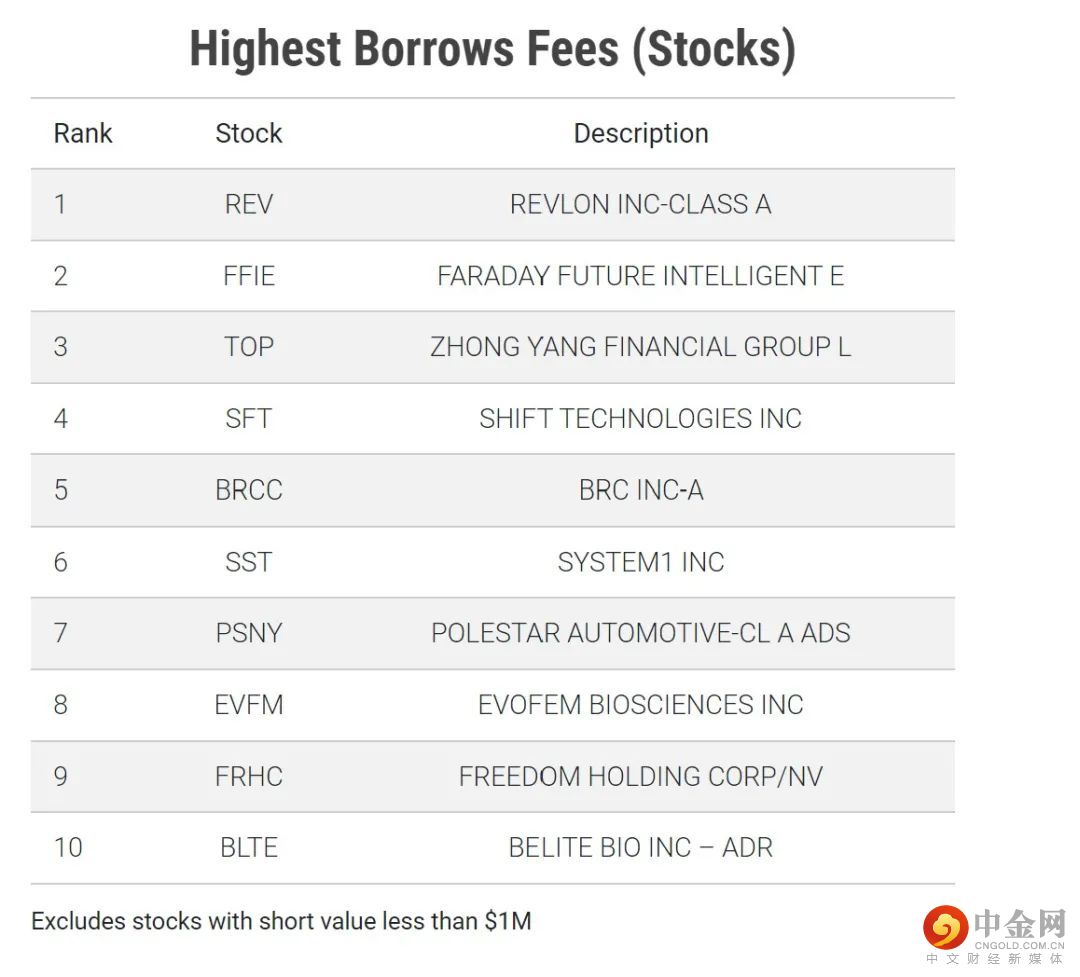Click Polestar Automotive description cell

click(640, 633)
